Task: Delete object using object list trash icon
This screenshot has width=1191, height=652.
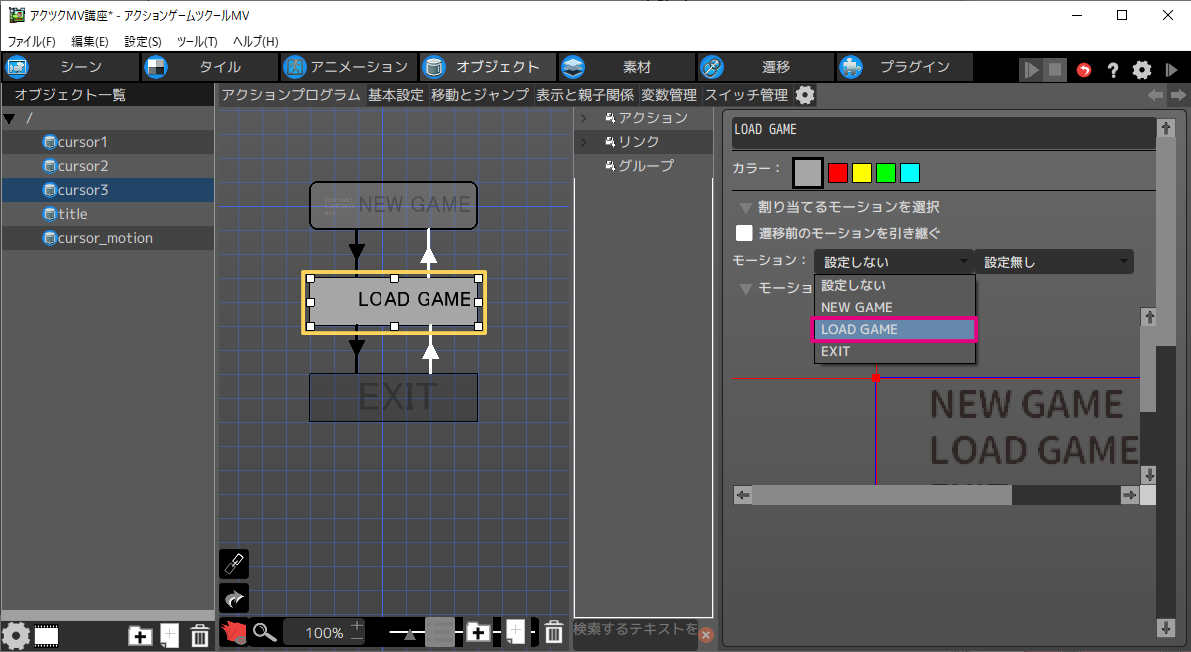Action: (x=199, y=635)
